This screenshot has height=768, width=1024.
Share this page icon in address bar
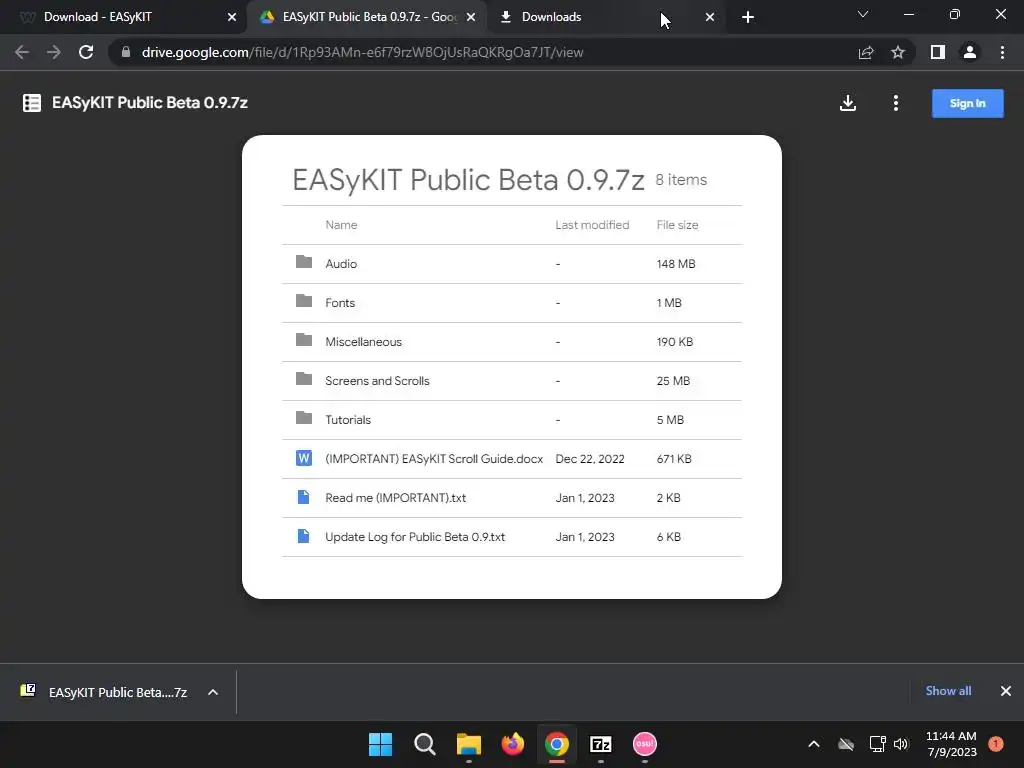coord(866,52)
